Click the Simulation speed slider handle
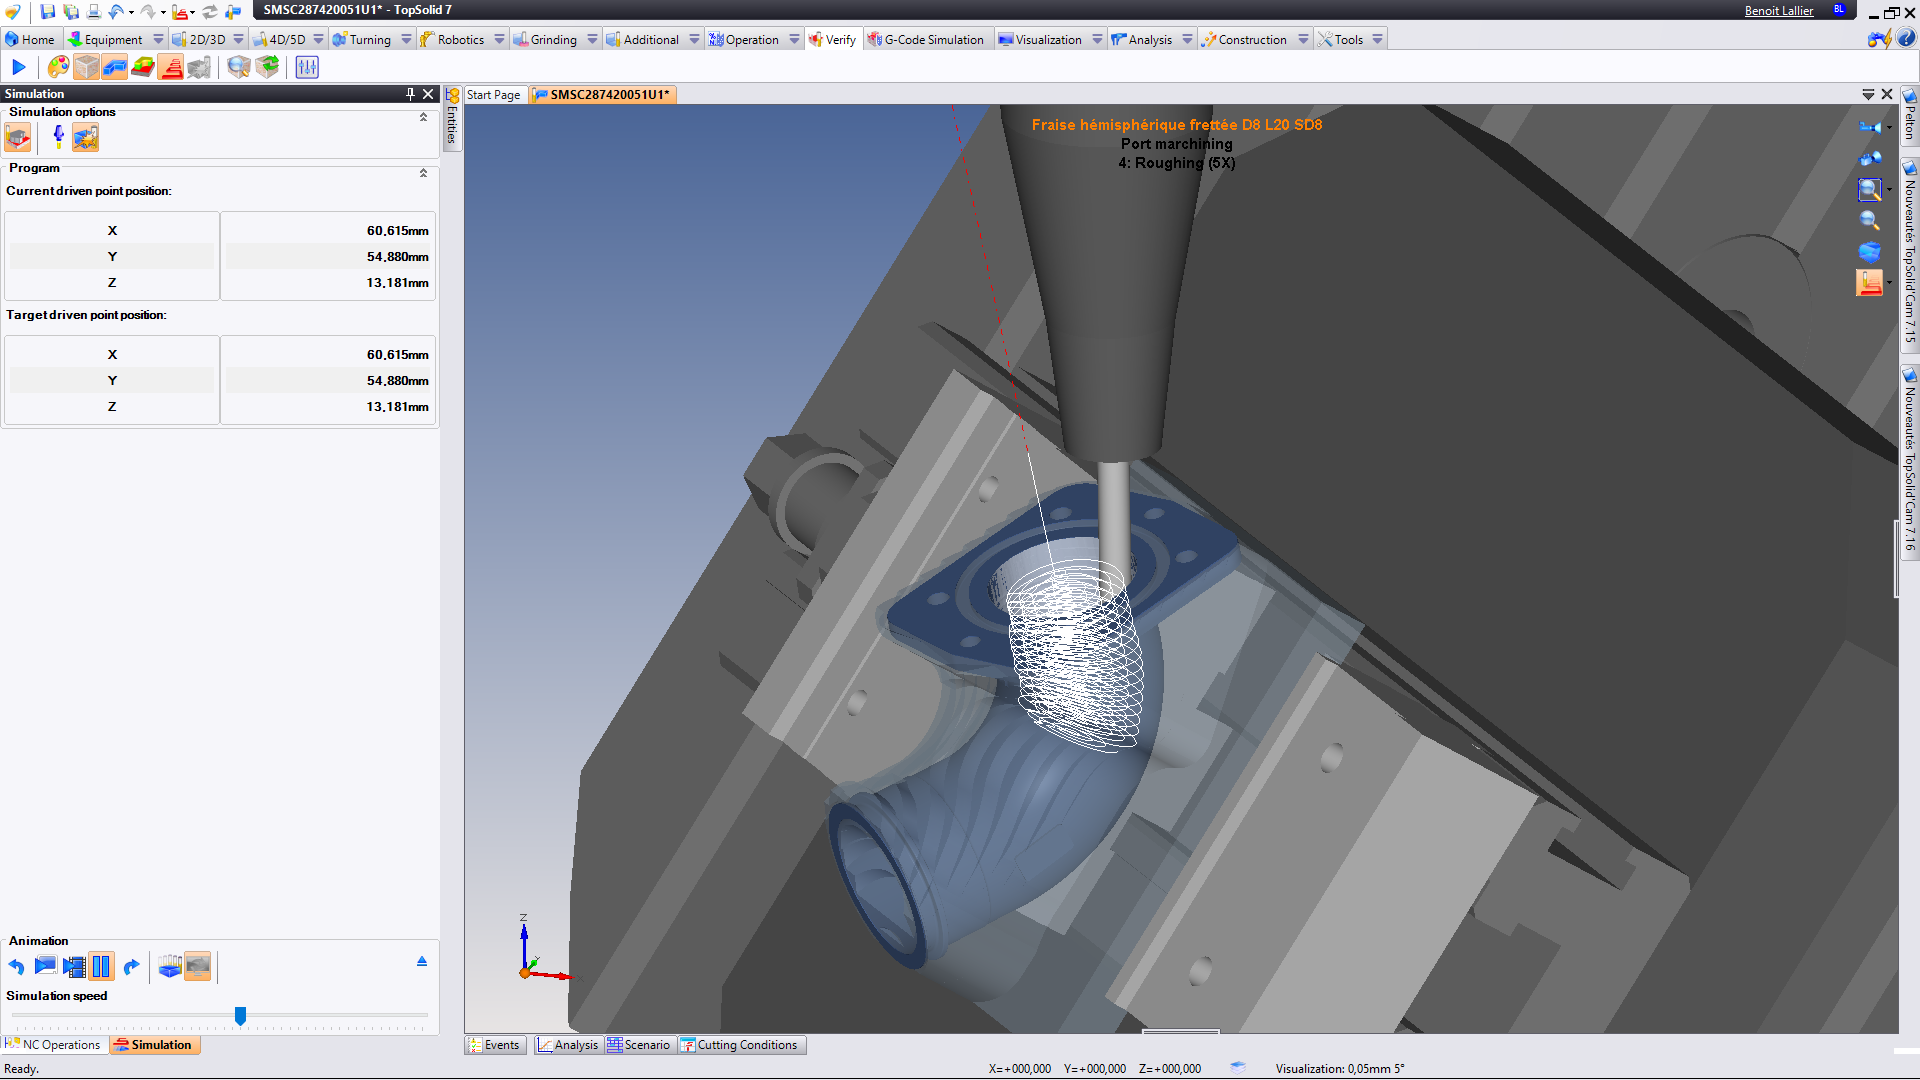Image resolution: width=1920 pixels, height=1080 pixels. pos(240,1016)
